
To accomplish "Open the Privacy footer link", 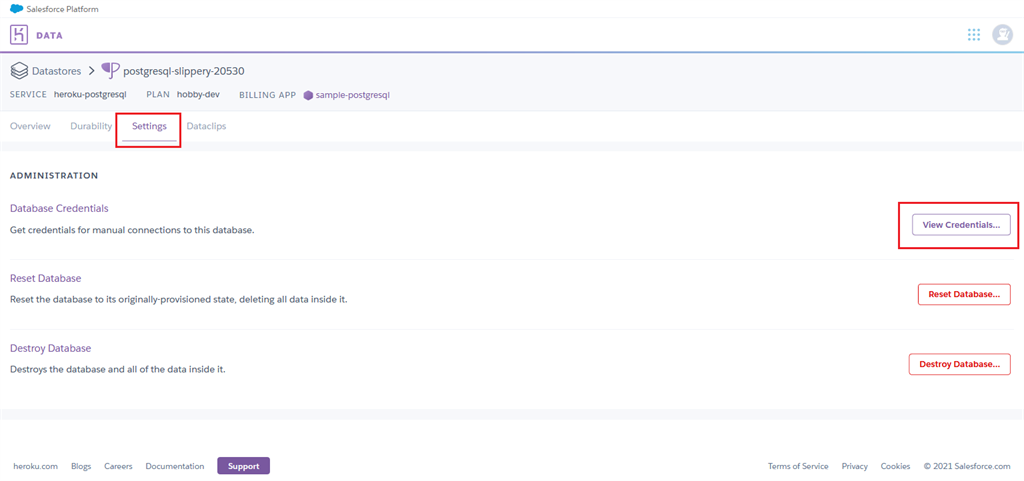I will (x=855, y=466).
